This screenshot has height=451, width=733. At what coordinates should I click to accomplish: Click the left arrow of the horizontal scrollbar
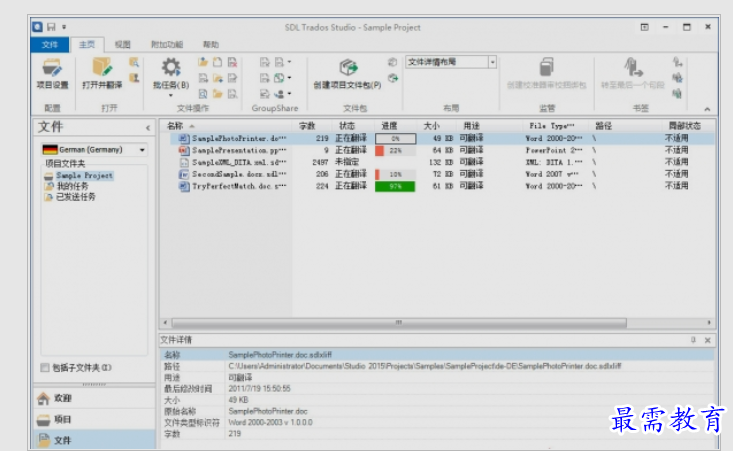pos(165,322)
